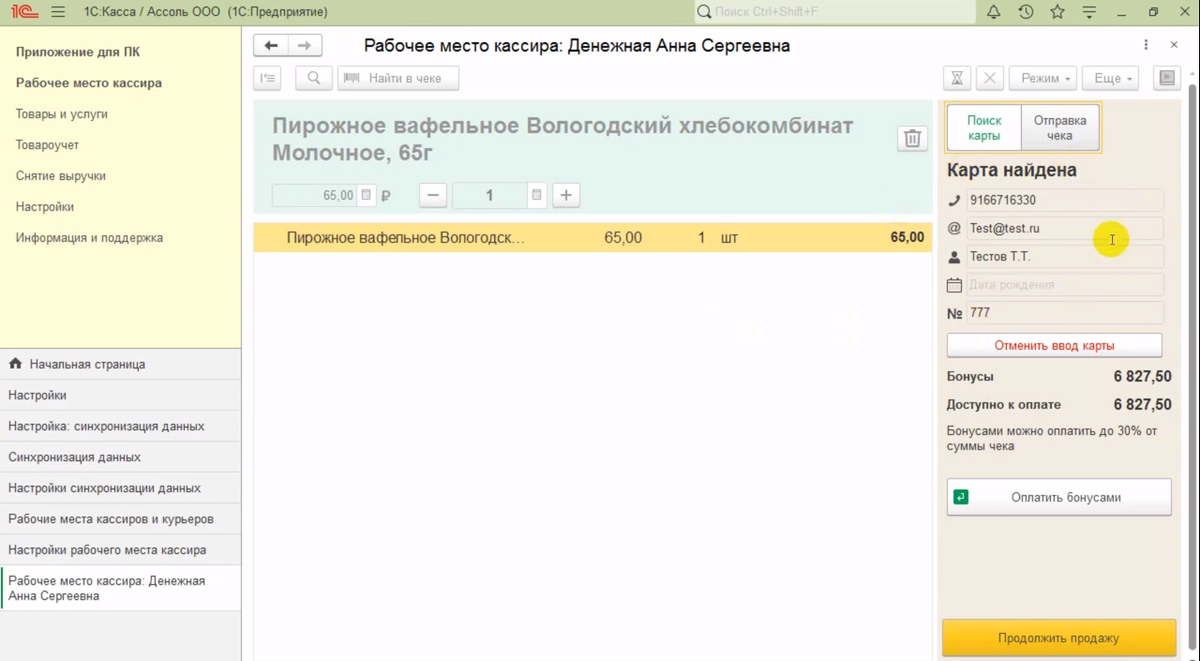Click the phone number field 9166716330
Screen dimensions: 1200x661
(1065, 200)
